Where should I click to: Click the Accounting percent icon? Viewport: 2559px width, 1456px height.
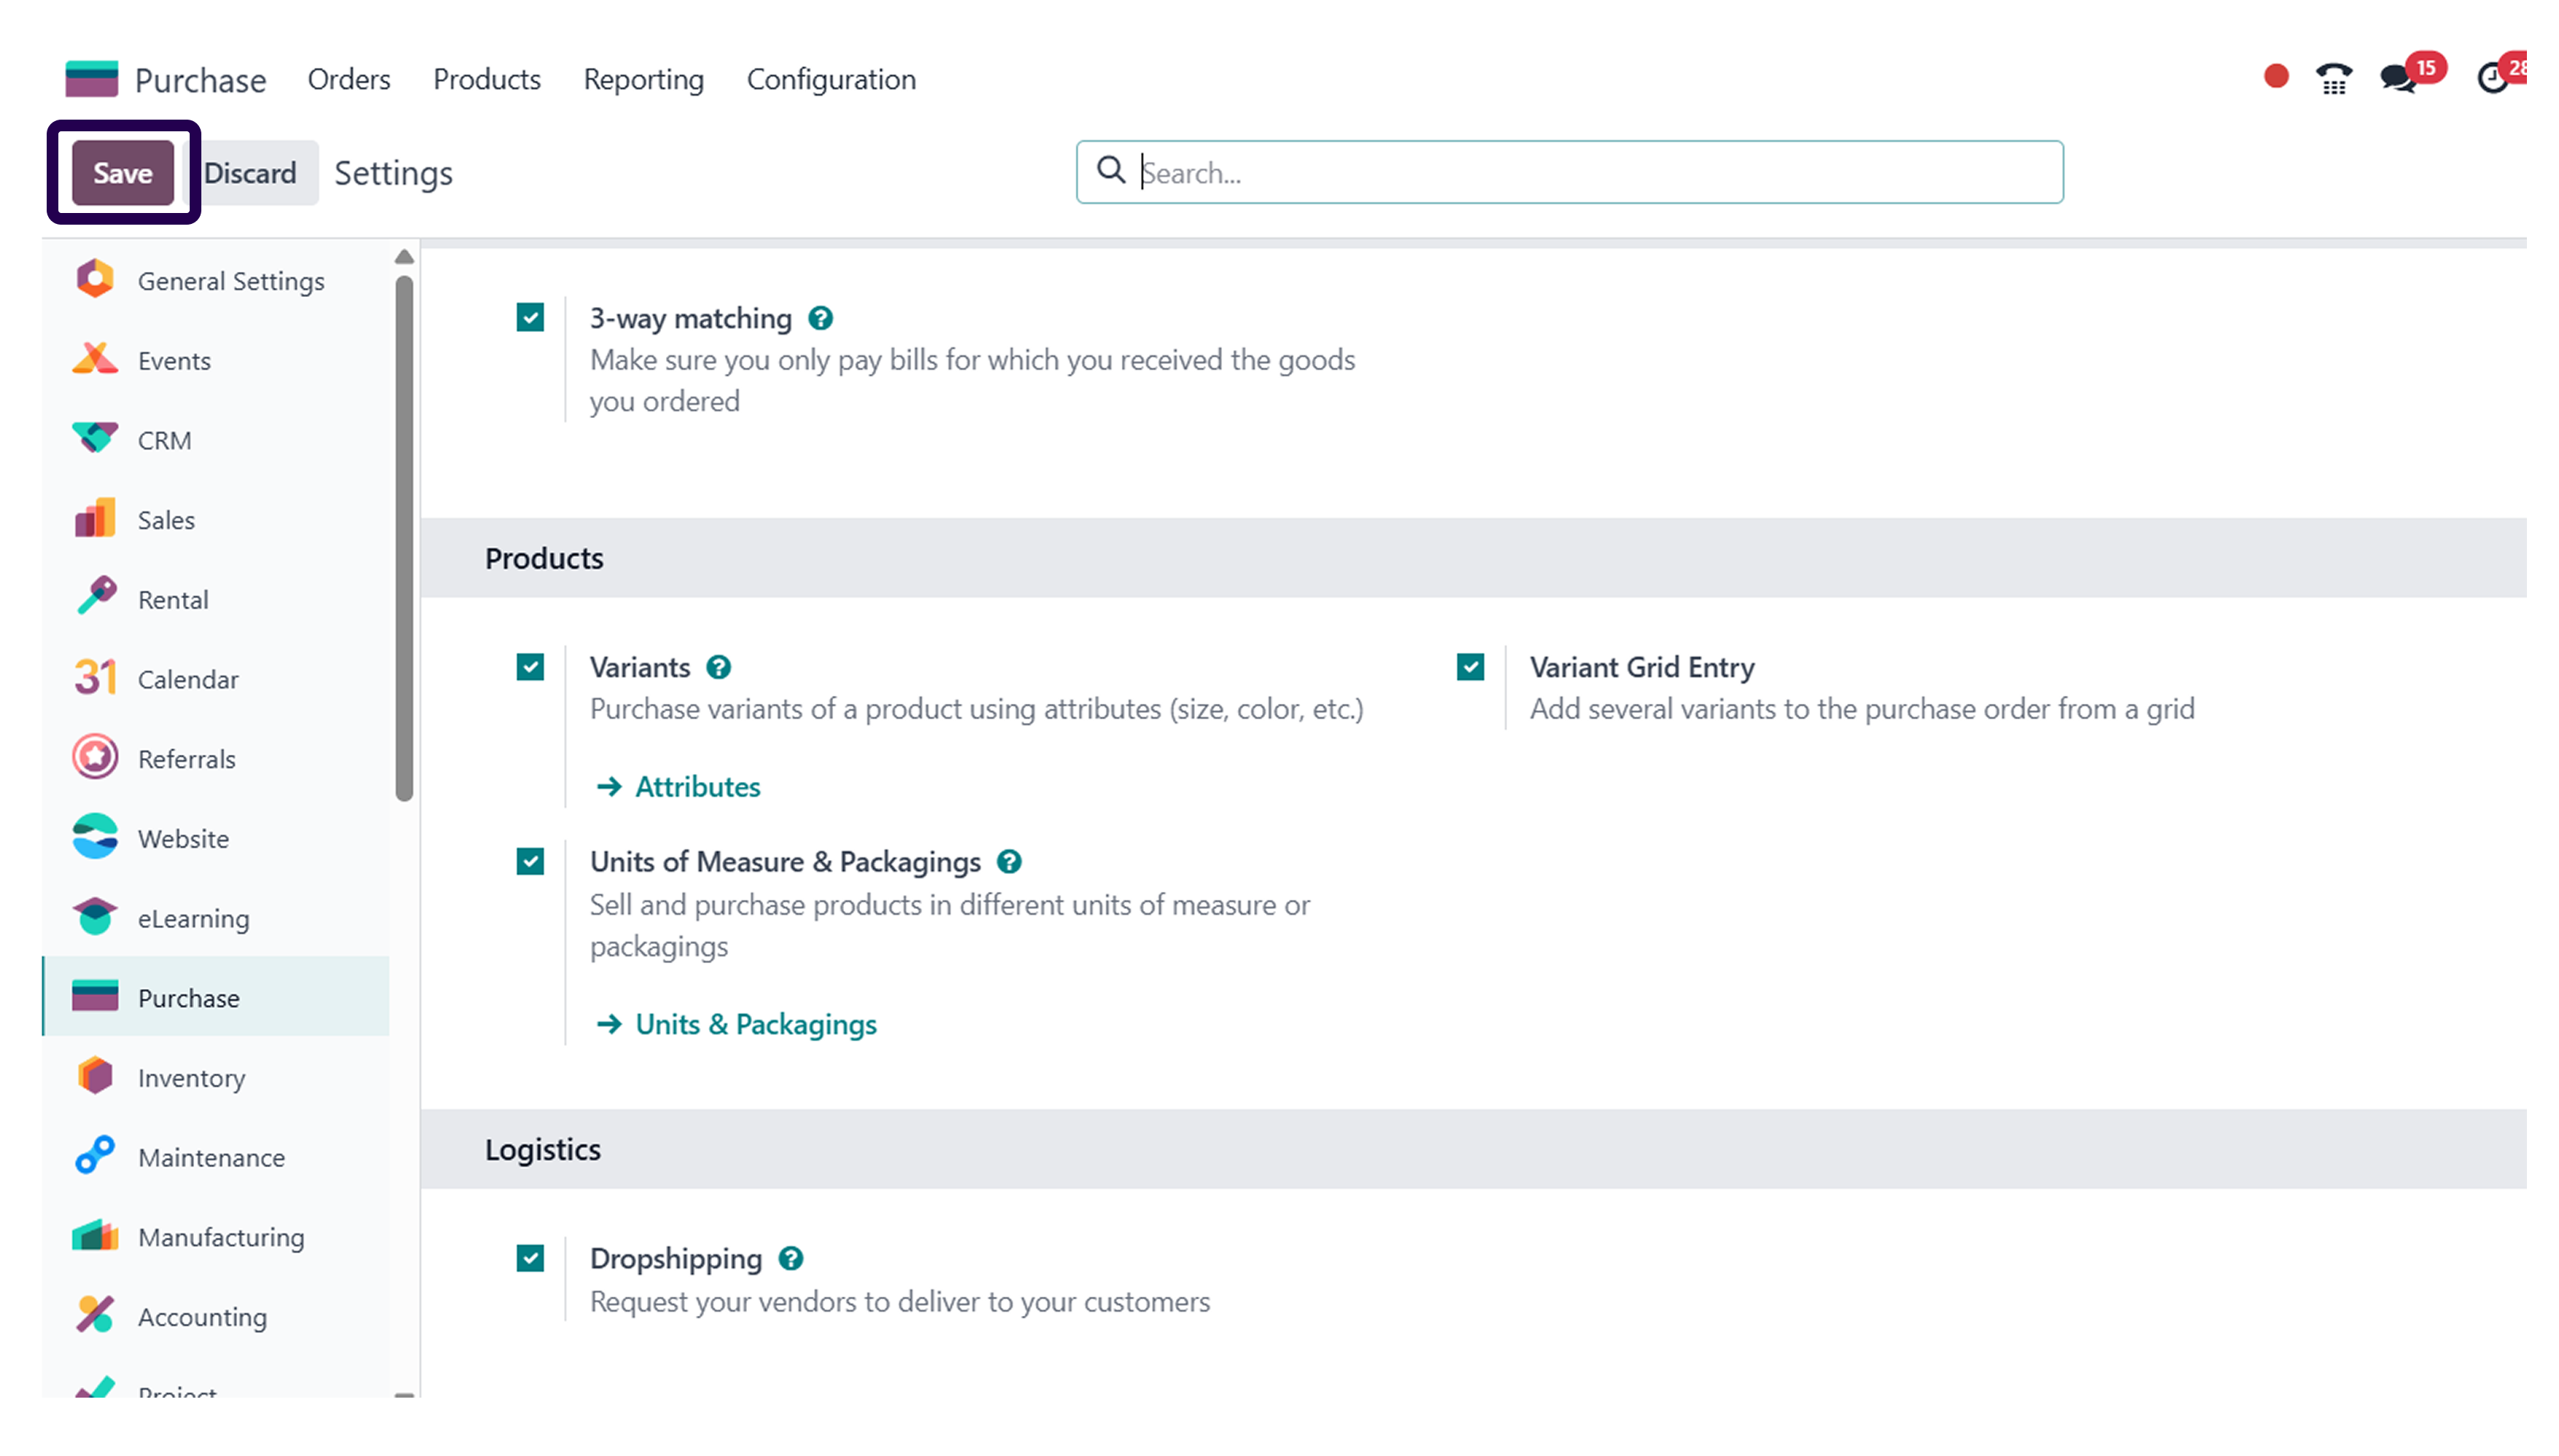[x=95, y=1316]
